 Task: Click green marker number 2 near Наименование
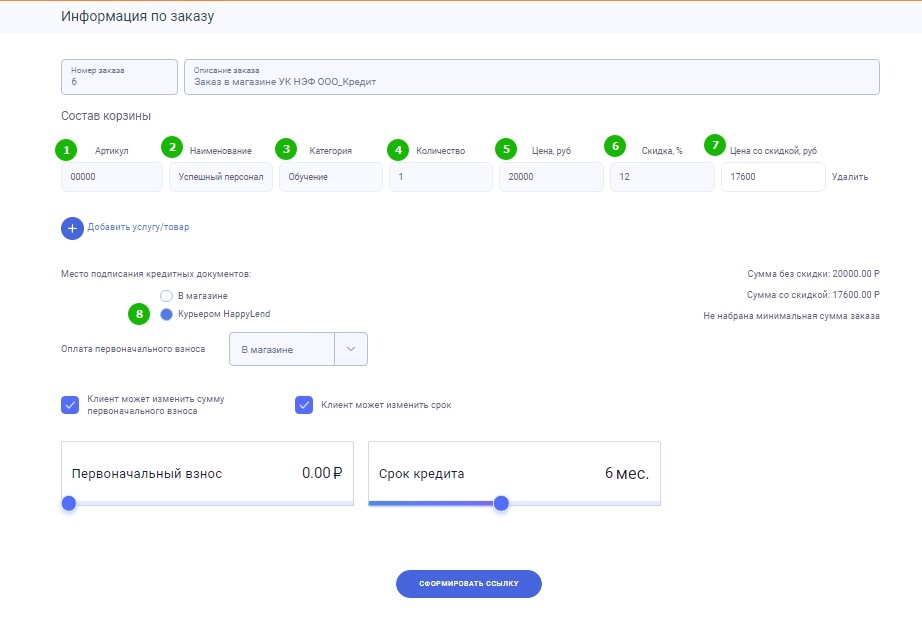pos(172,147)
